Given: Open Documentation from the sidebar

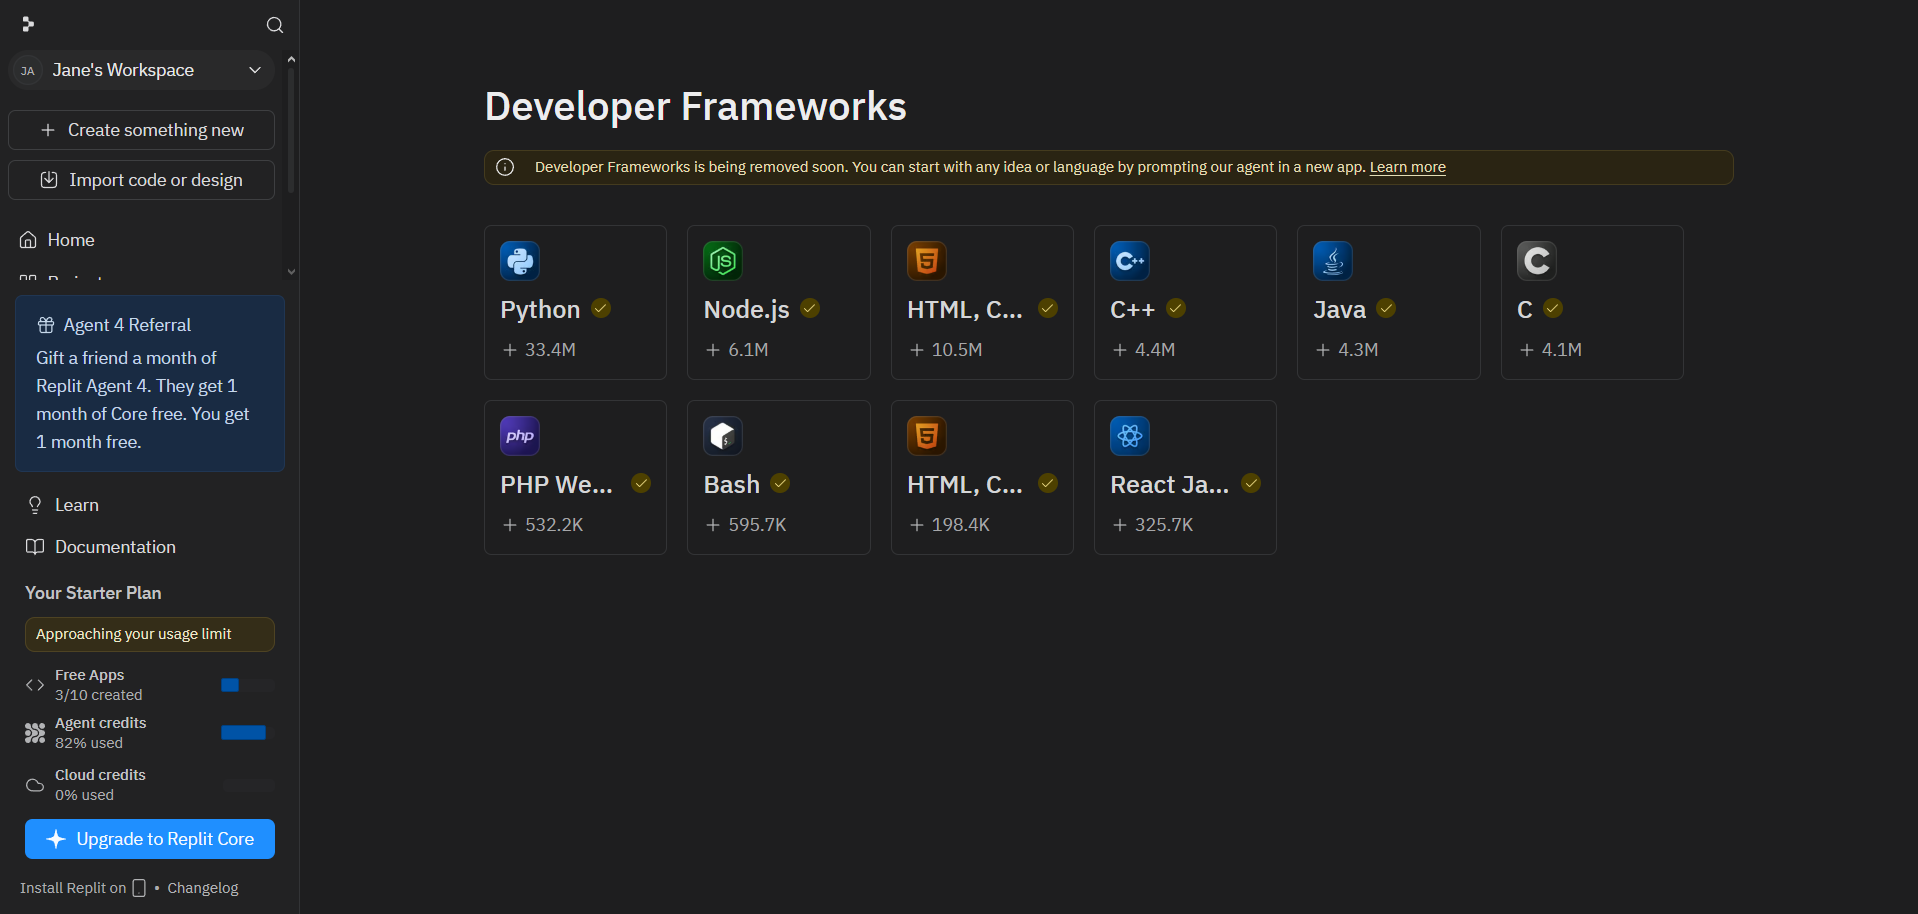Looking at the screenshot, I should 115,547.
